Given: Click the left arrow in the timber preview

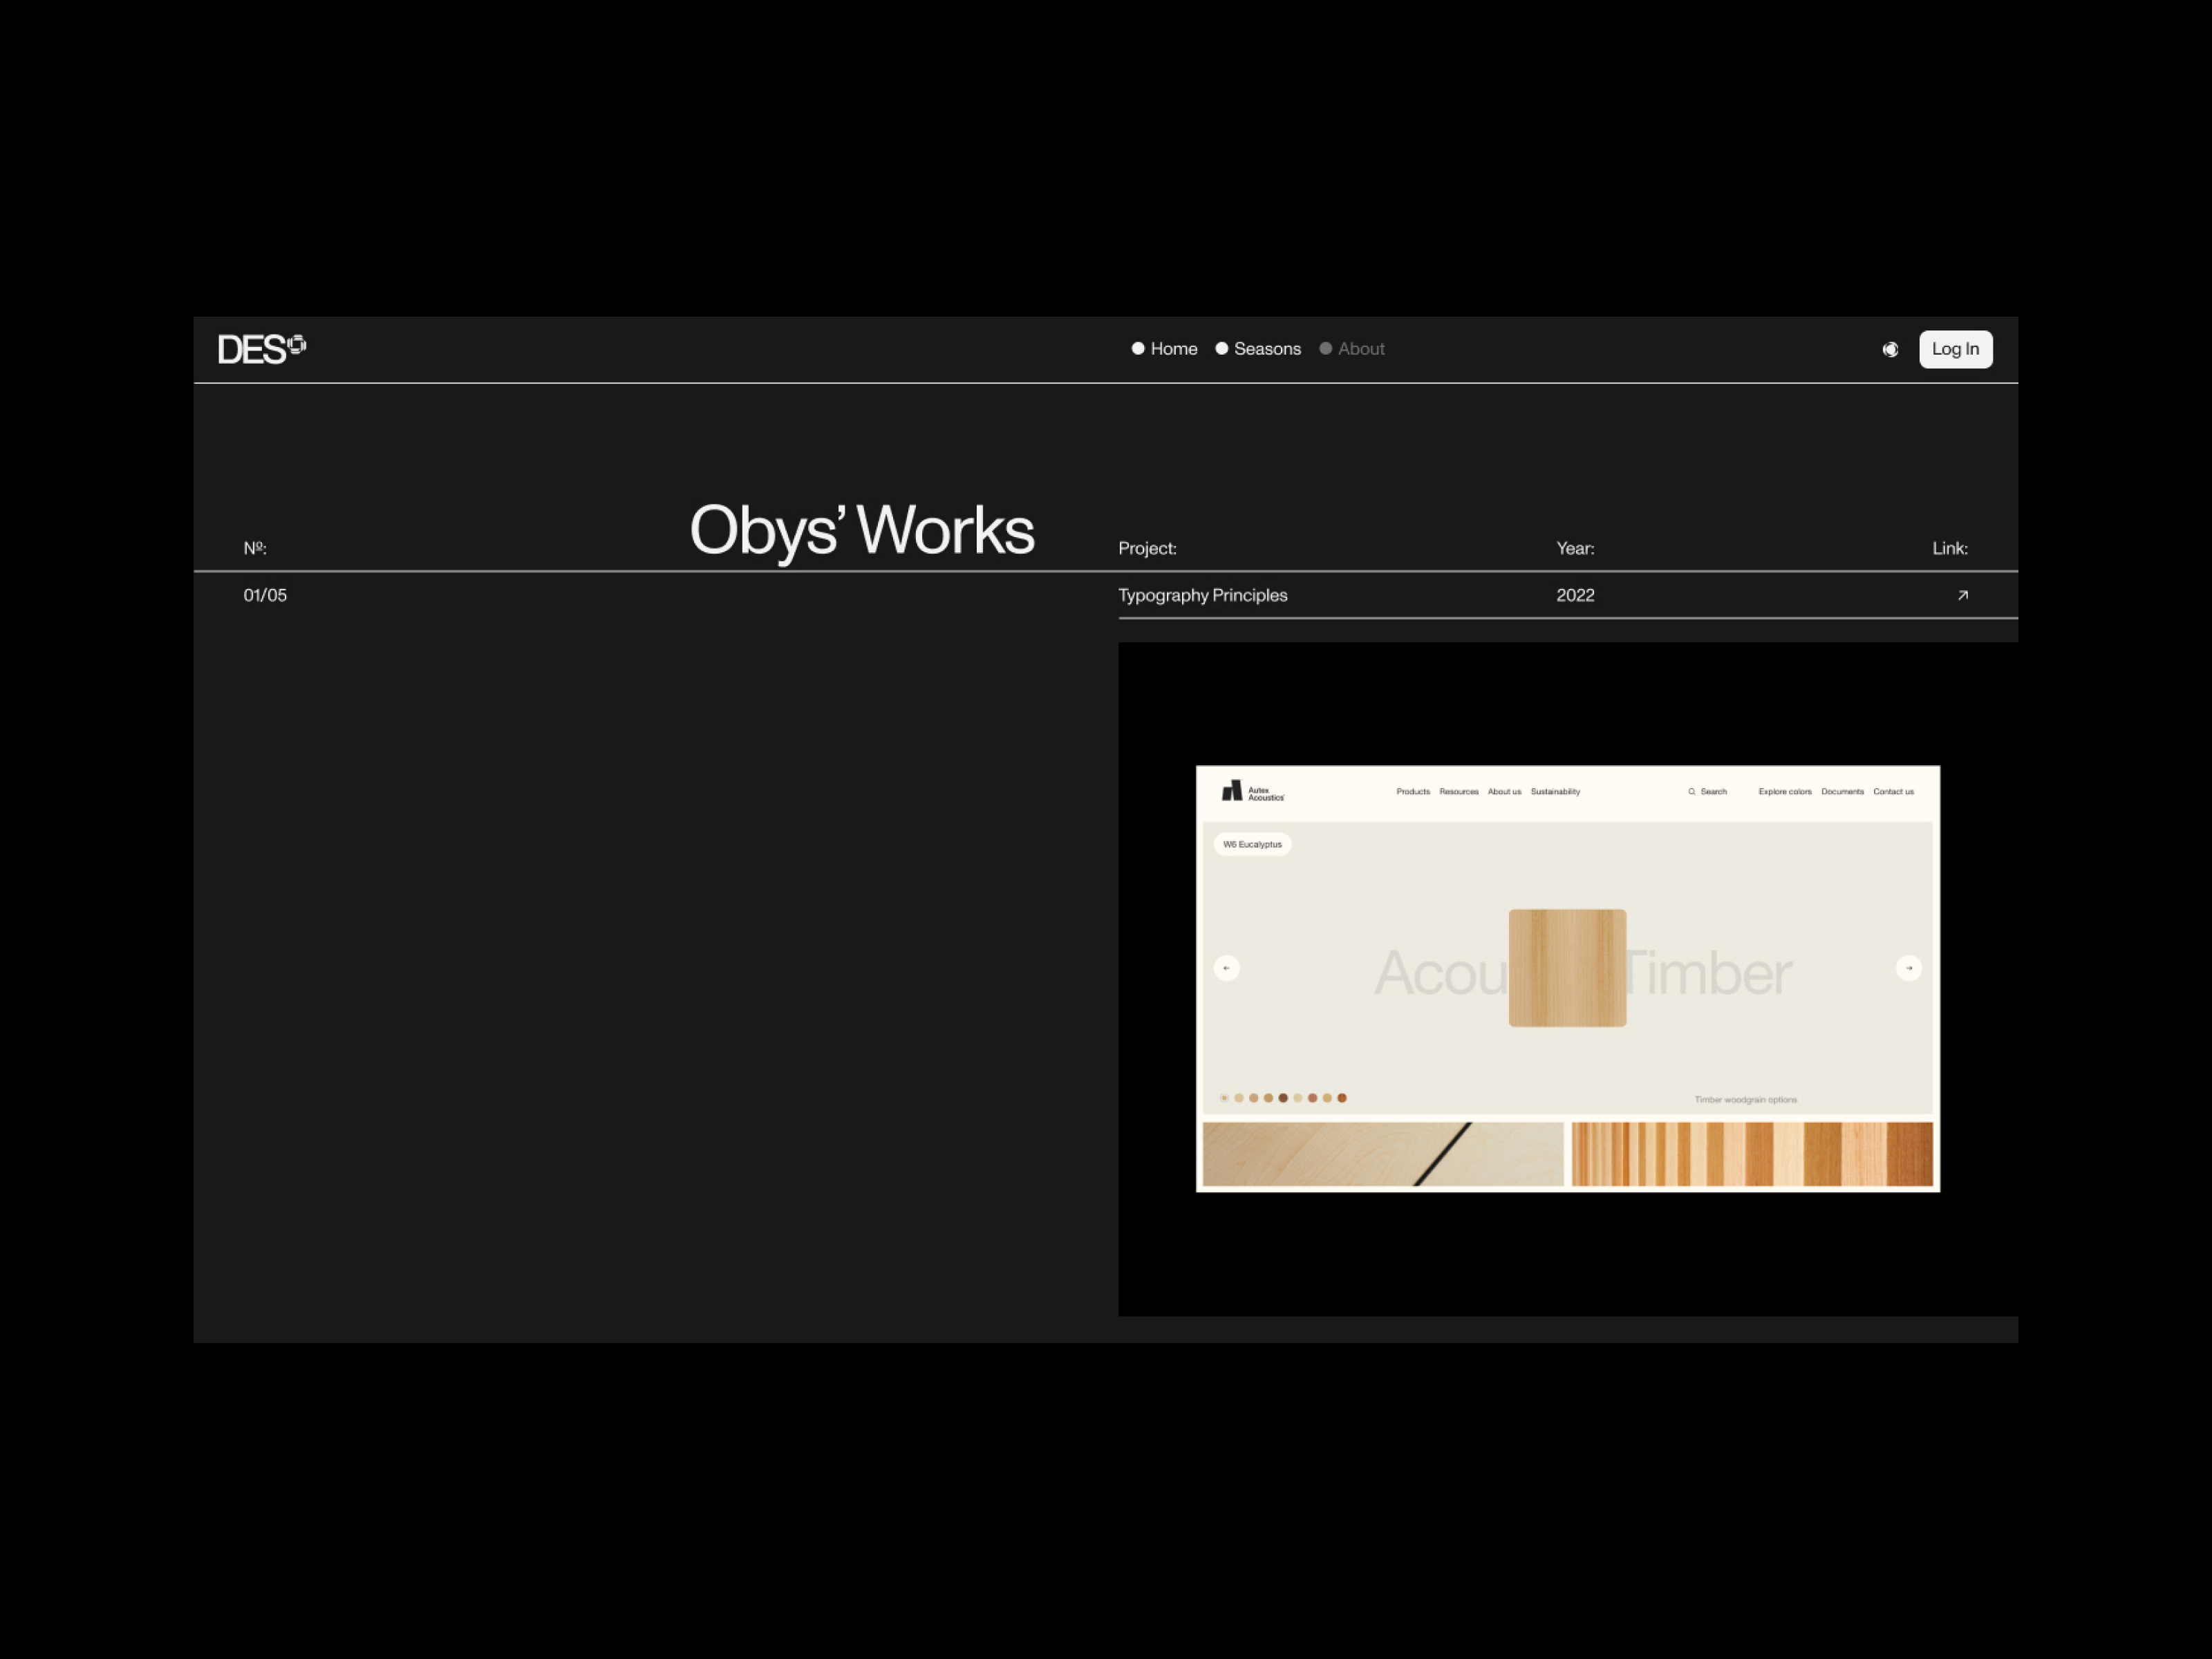Looking at the screenshot, I should [1226, 968].
